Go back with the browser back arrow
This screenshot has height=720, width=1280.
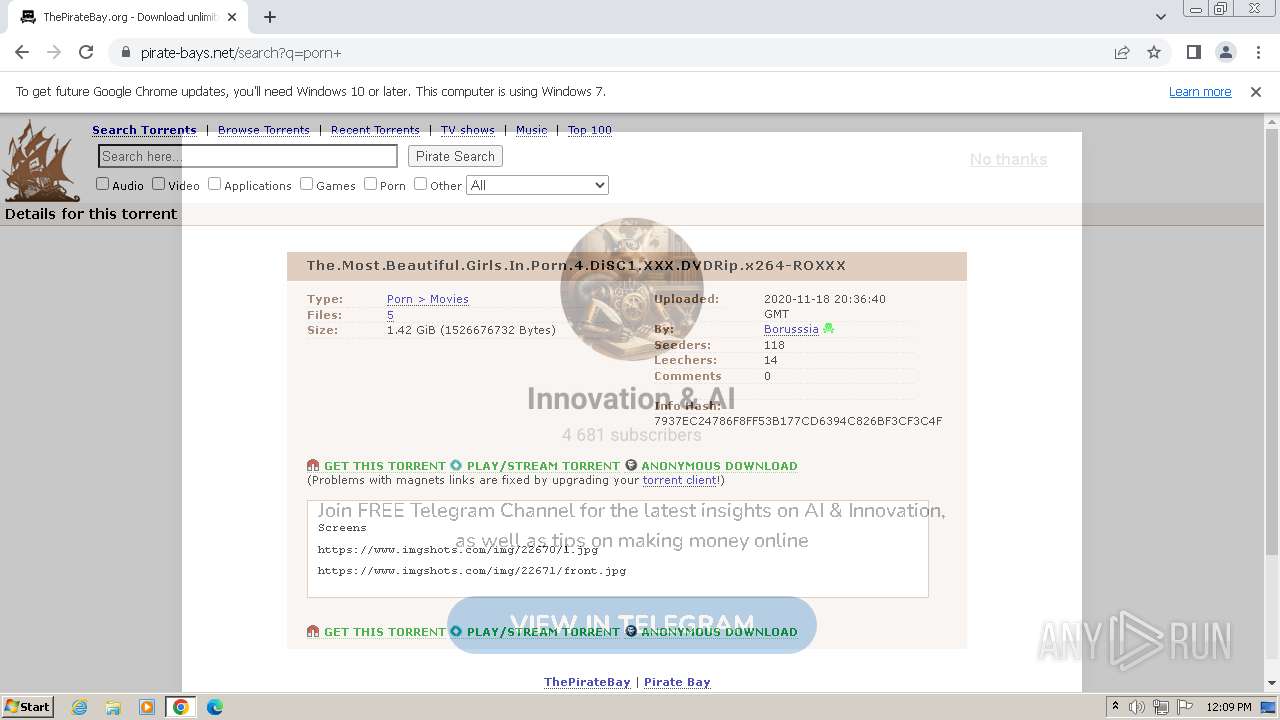pos(22,53)
